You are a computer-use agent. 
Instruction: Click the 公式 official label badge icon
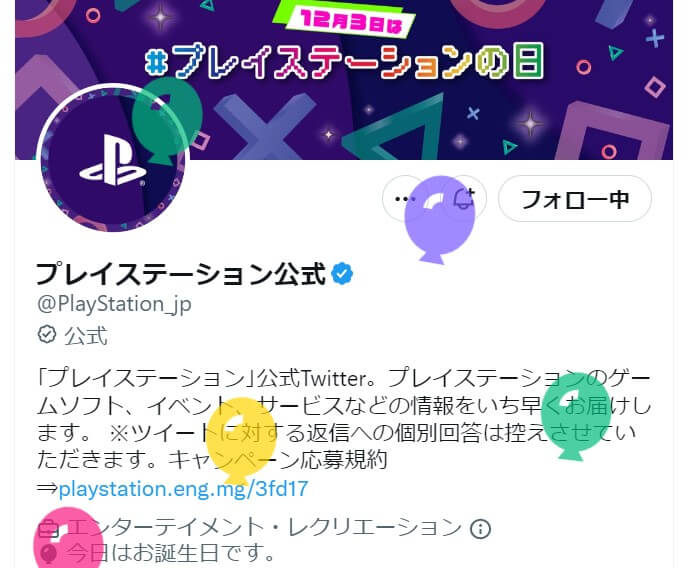tap(47, 335)
